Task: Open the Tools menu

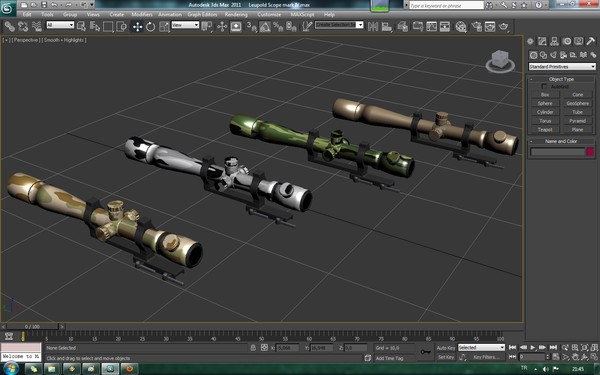Action: tap(47, 15)
